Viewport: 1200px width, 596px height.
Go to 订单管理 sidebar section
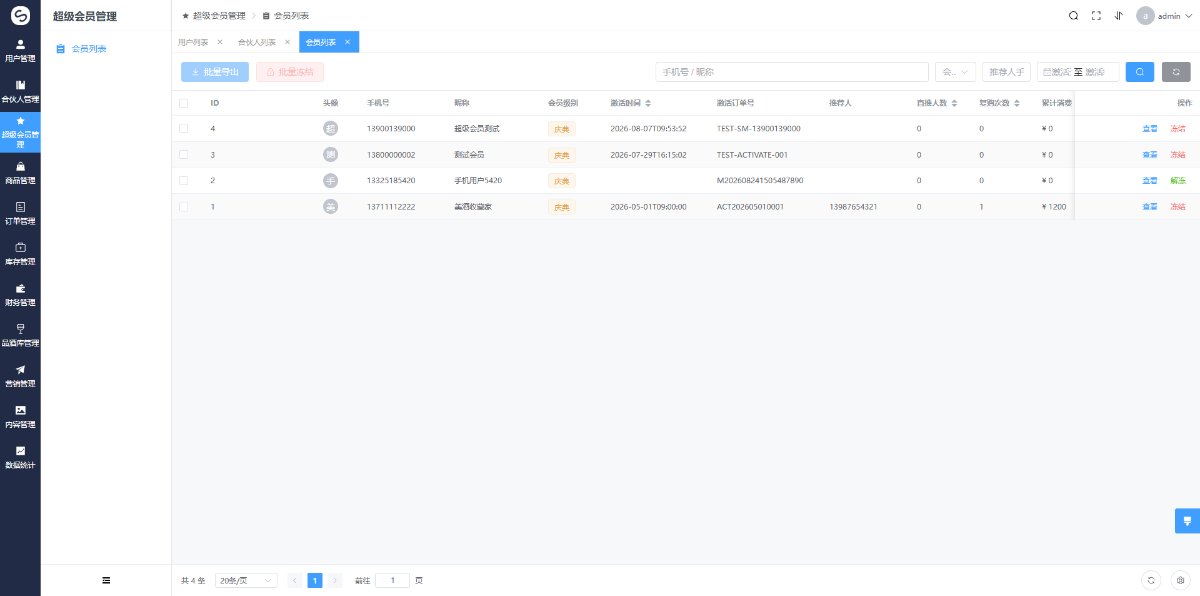pyautogui.click(x=20, y=213)
